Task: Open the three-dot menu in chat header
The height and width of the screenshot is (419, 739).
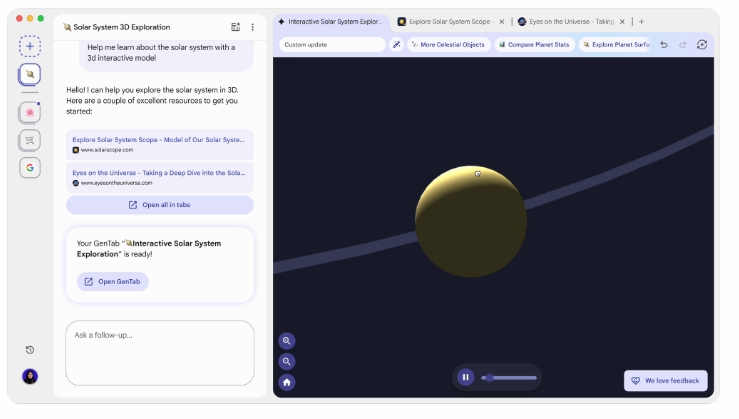Action: (x=252, y=27)
